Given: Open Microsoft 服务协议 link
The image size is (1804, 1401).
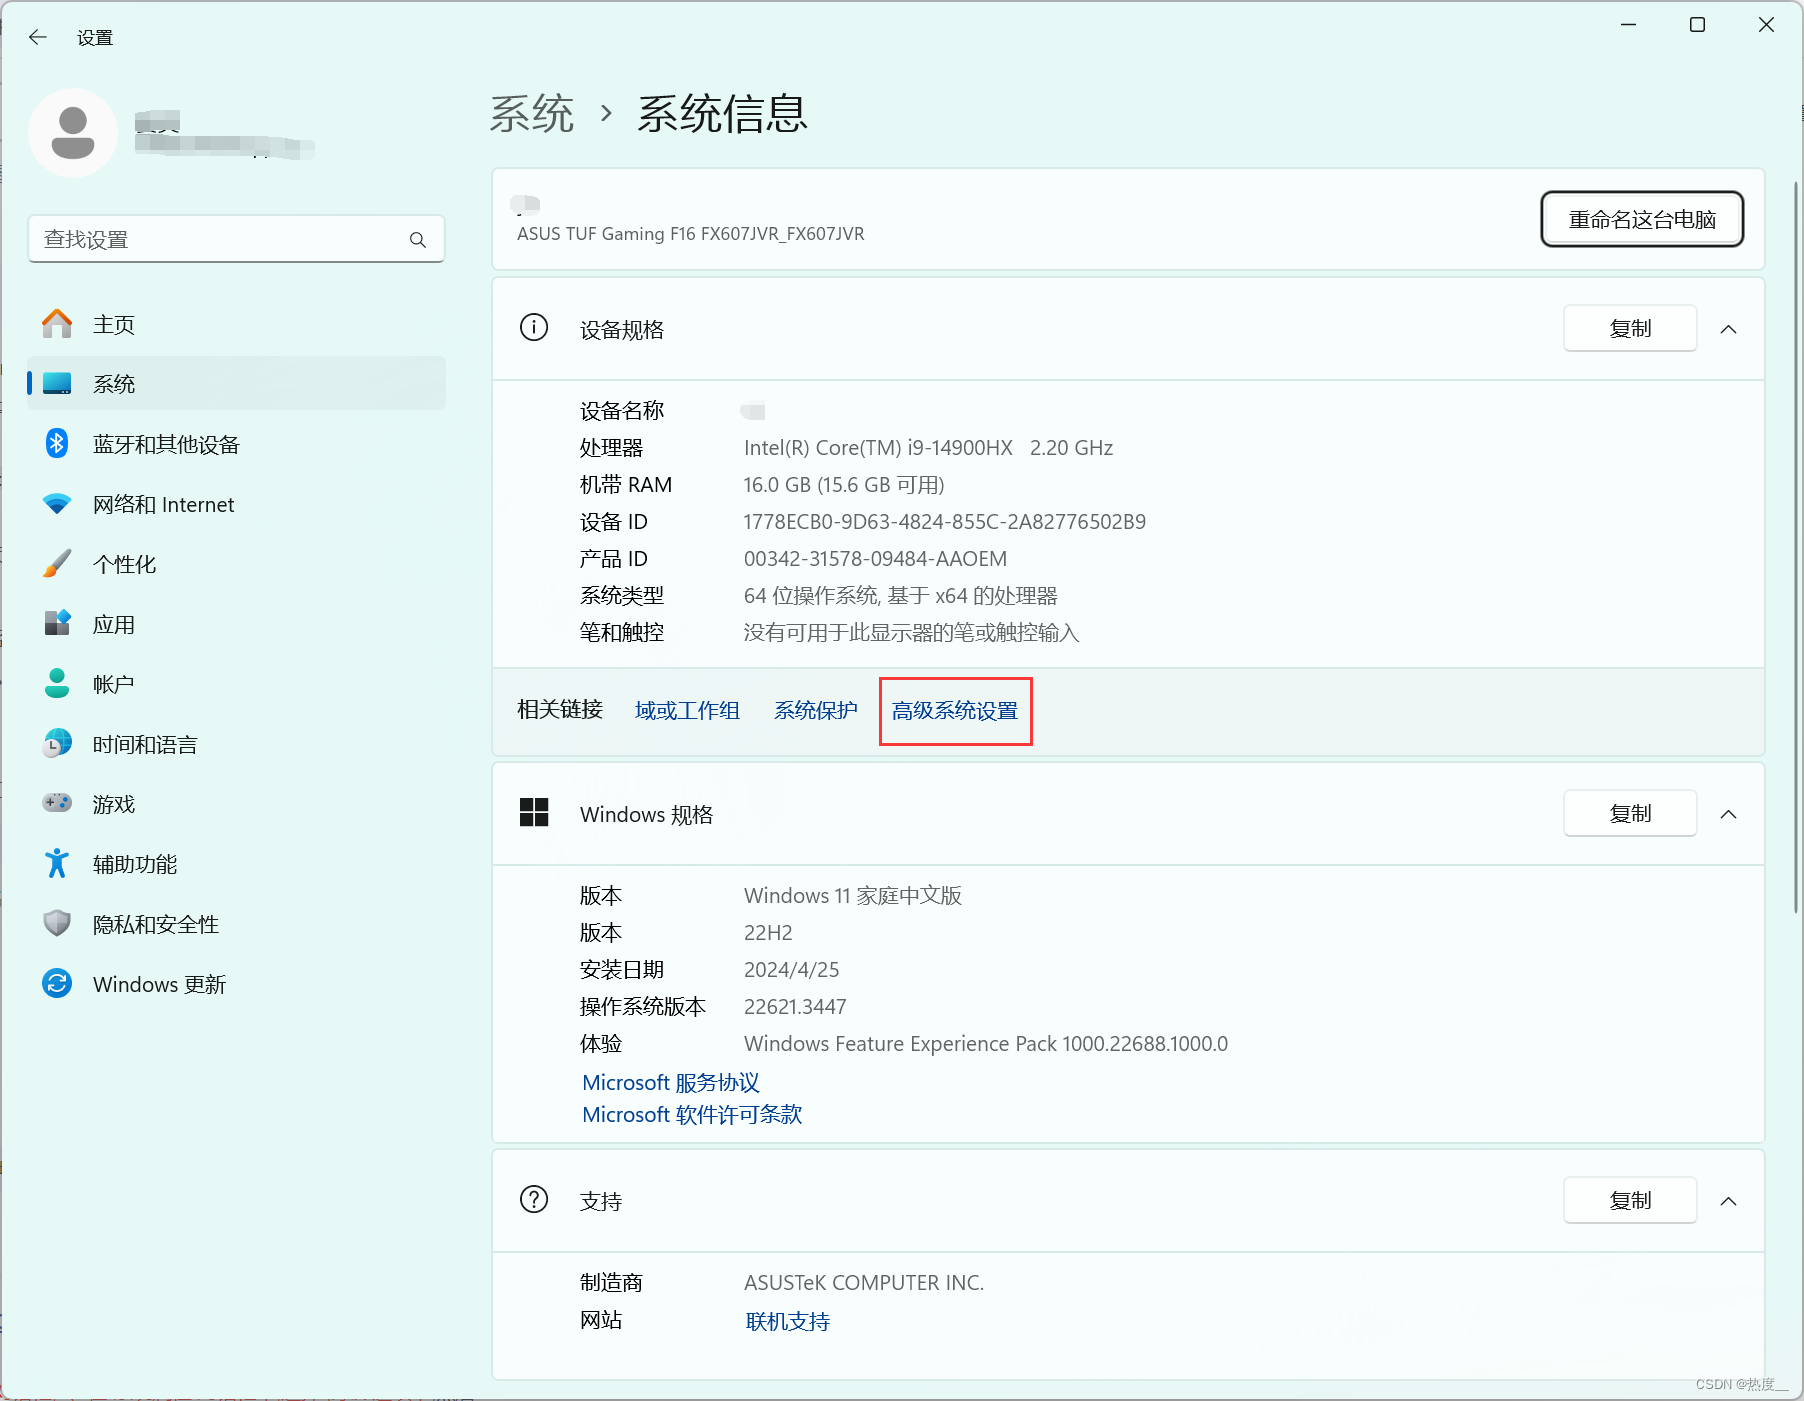Looking at the screenshot, I should [671, 1083].
